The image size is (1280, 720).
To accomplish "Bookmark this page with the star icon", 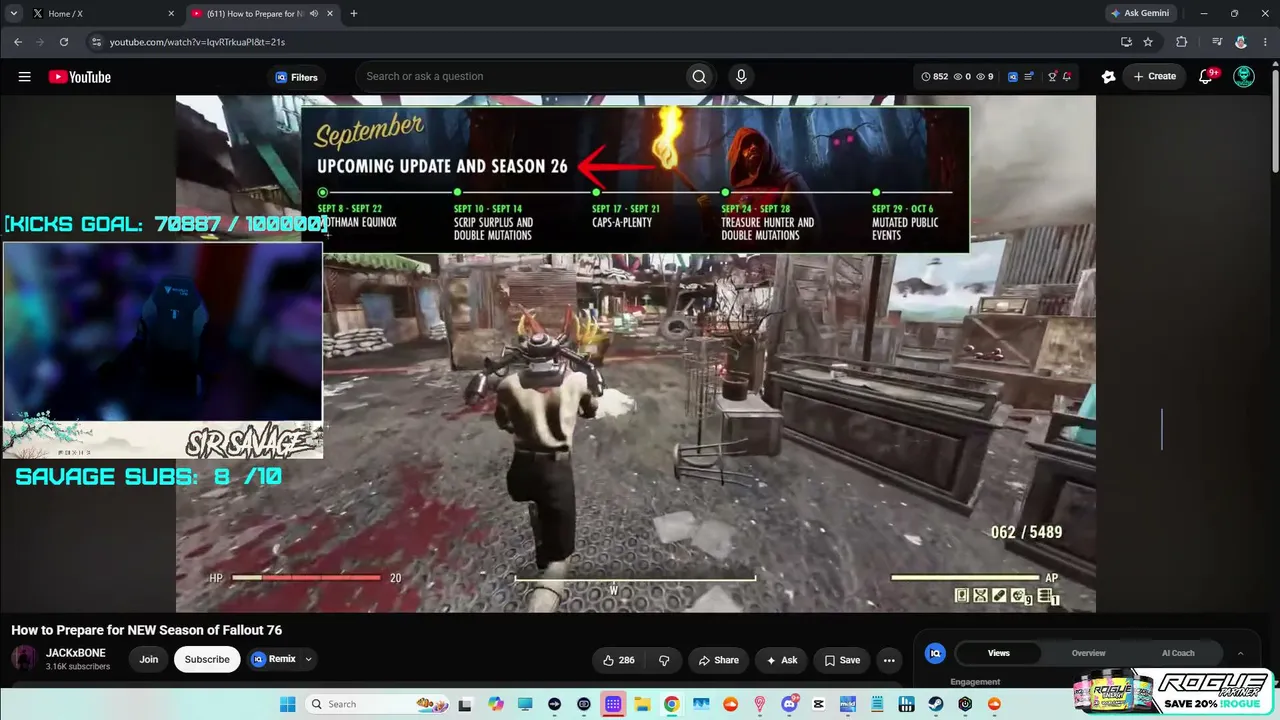I will click(x=1148, y=42).
